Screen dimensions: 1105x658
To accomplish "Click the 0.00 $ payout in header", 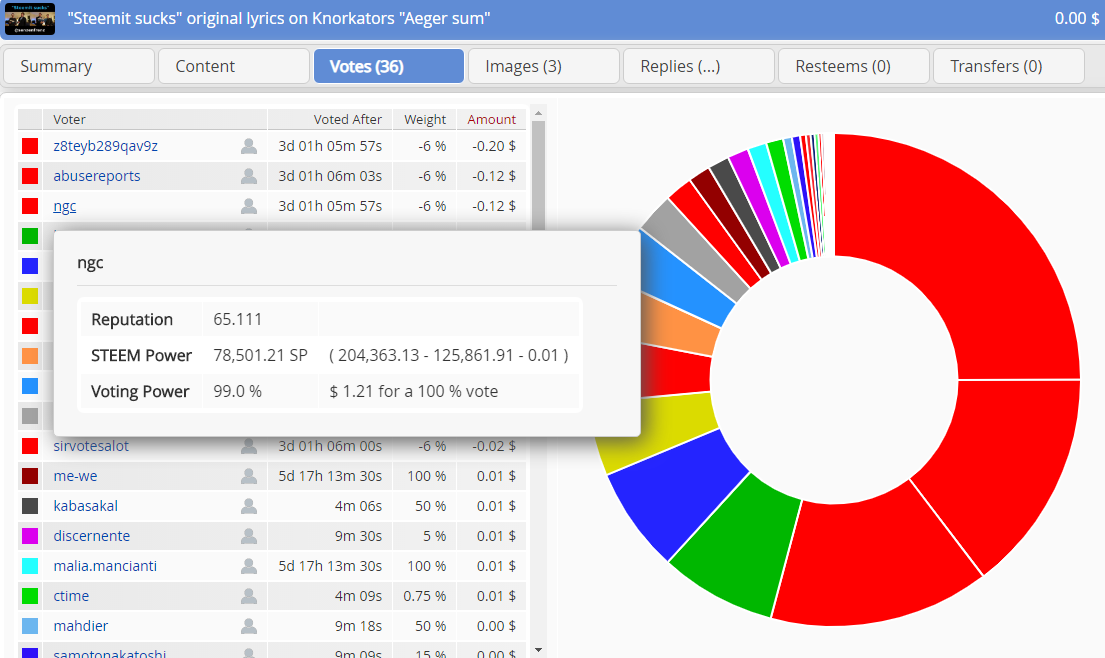I will 1076,18.
